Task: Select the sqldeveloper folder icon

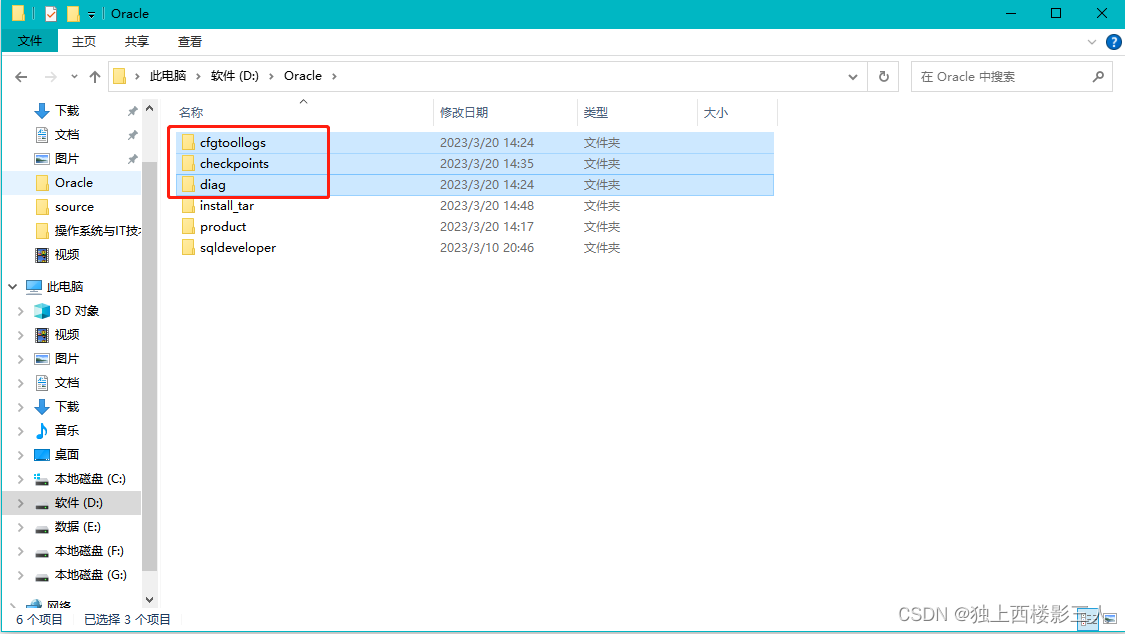Action: [188, 247]
